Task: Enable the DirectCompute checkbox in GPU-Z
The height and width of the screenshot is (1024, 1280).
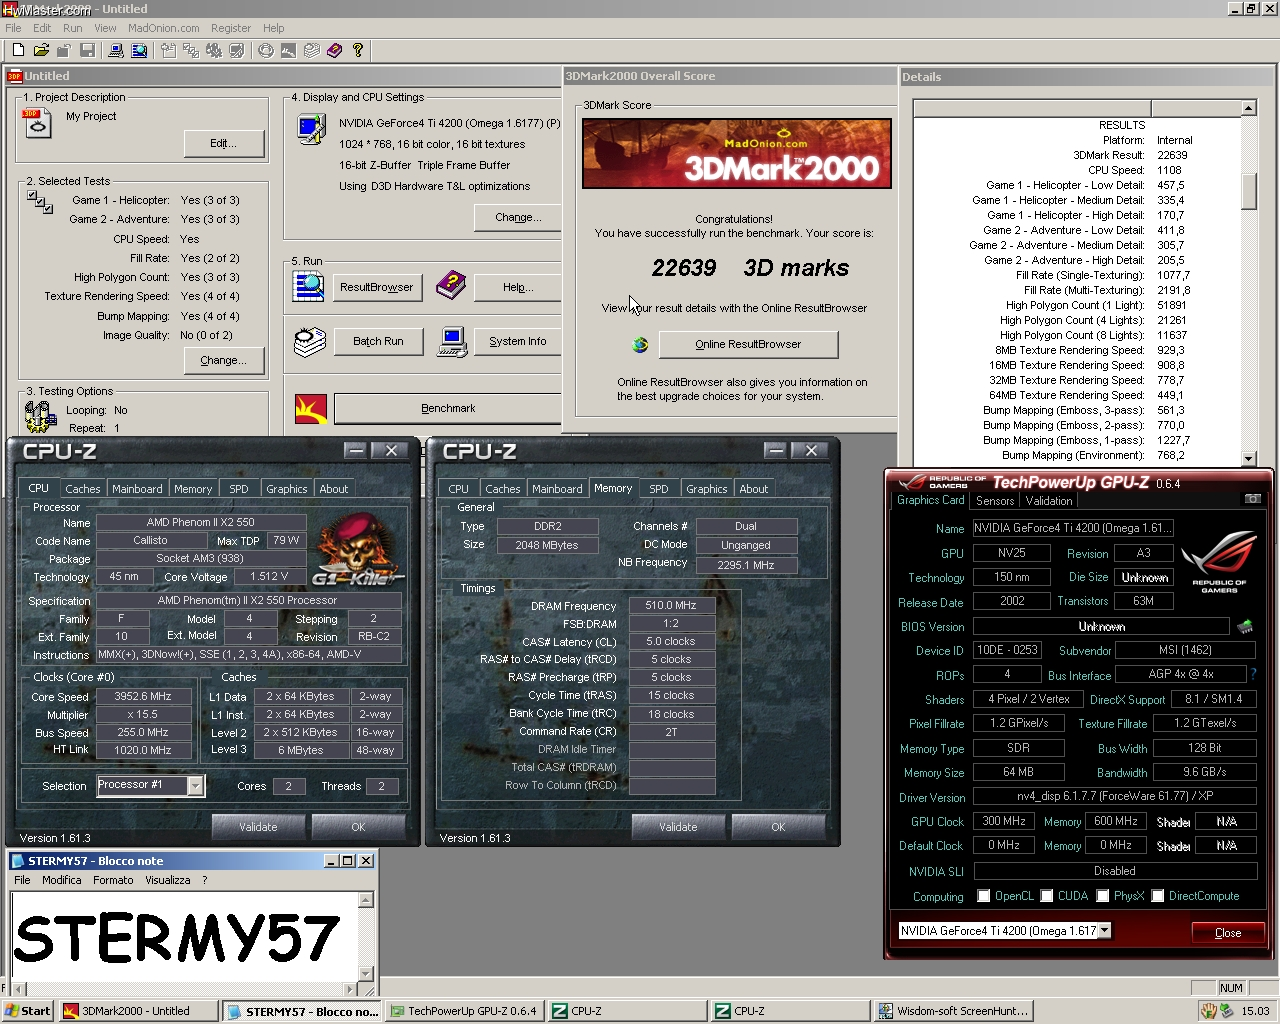Action: click(x=1158, y=896)
